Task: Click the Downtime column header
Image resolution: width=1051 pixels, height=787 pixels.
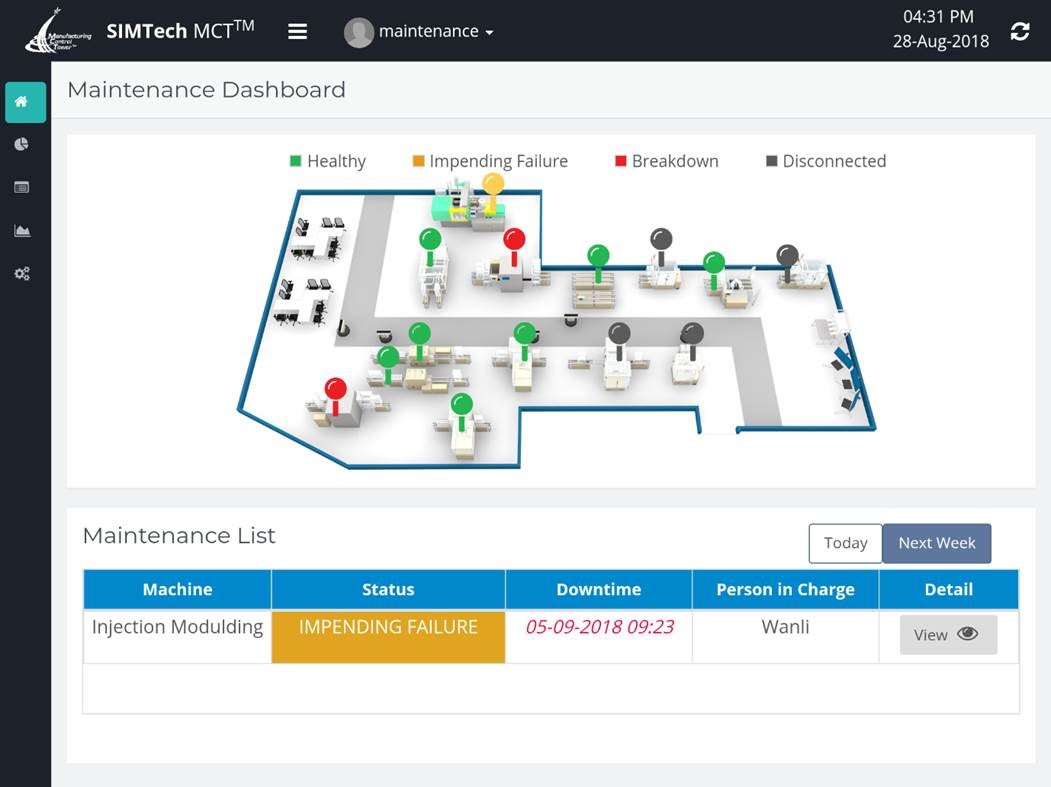Action: (598, 589)
